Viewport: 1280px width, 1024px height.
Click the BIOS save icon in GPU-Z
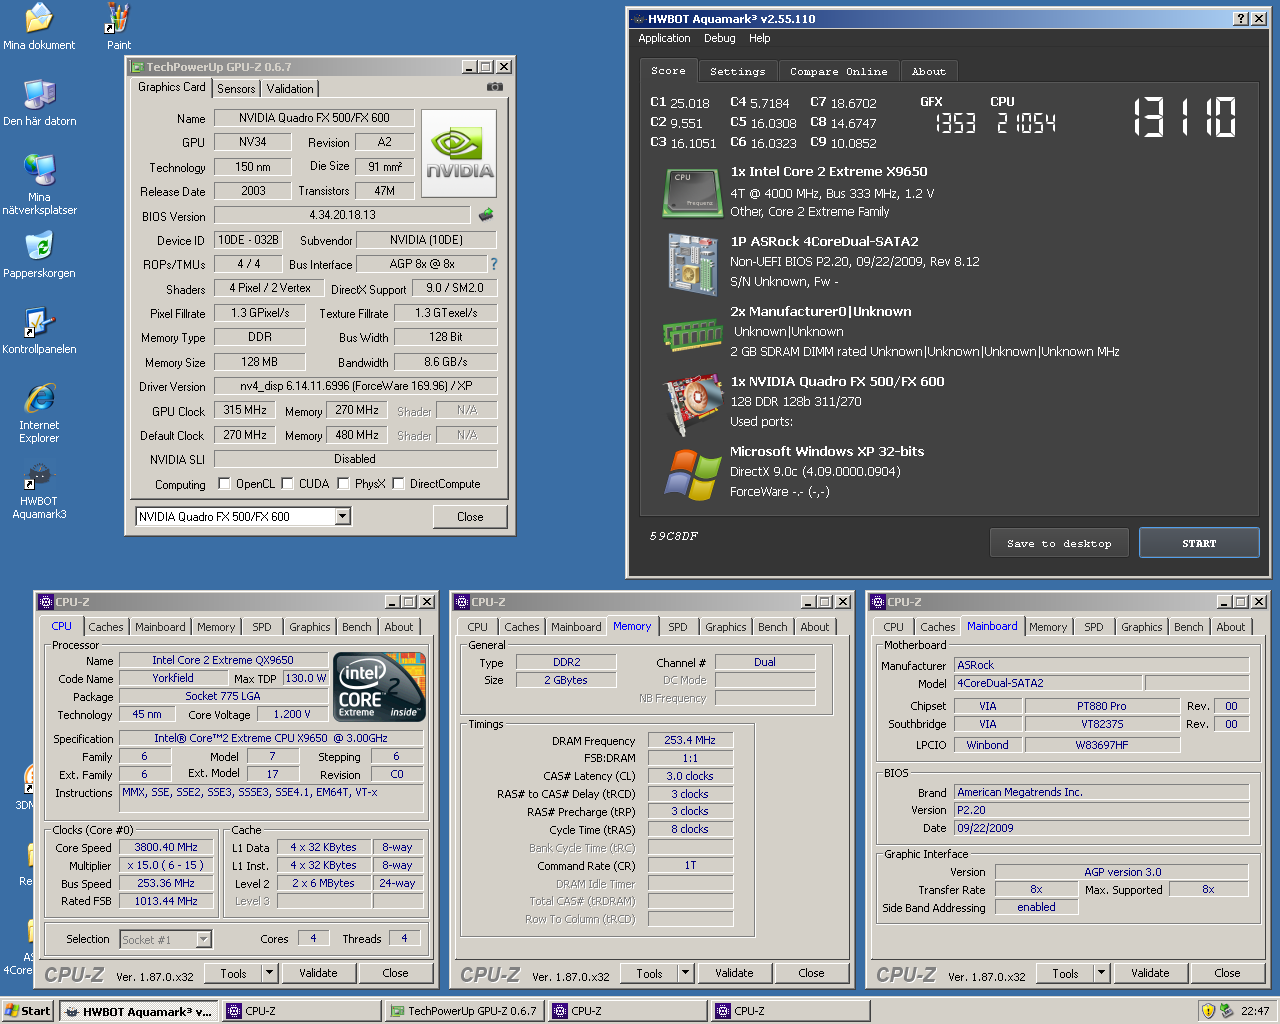click(486, 215)
